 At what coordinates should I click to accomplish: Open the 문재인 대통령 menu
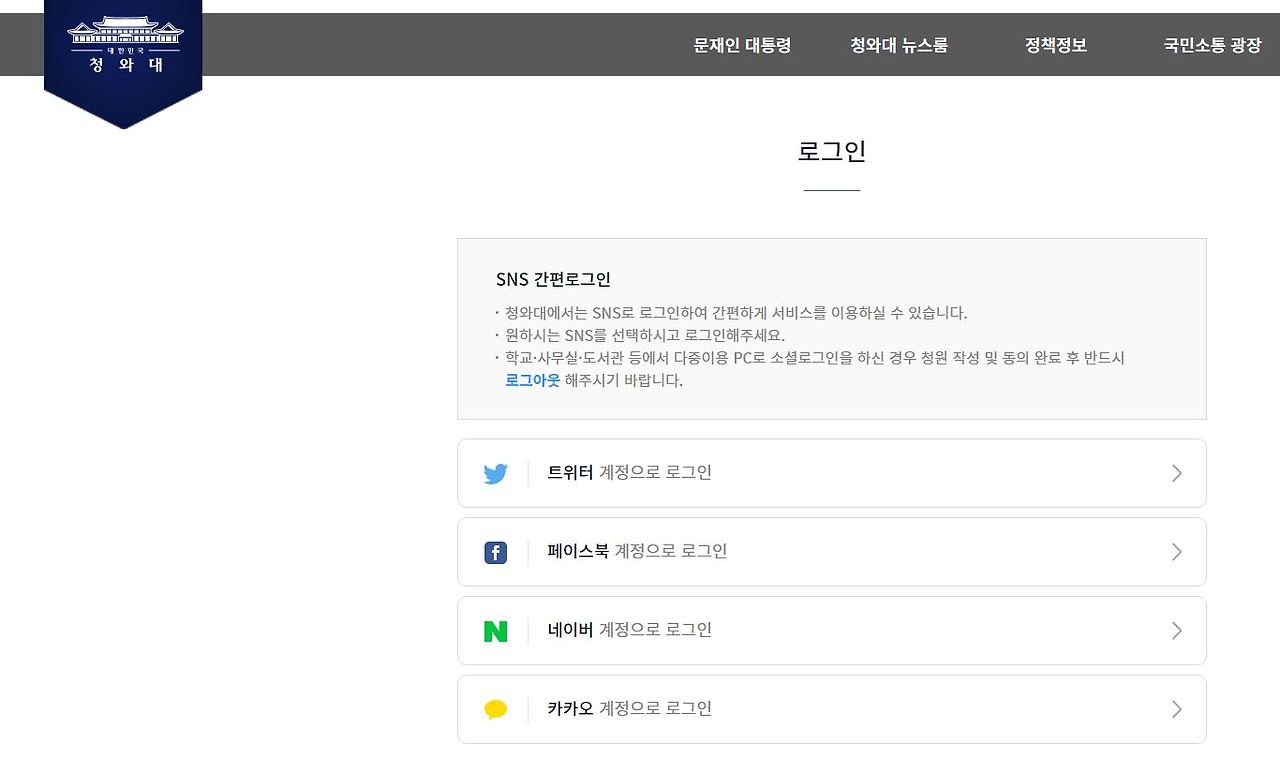[742, 45]
